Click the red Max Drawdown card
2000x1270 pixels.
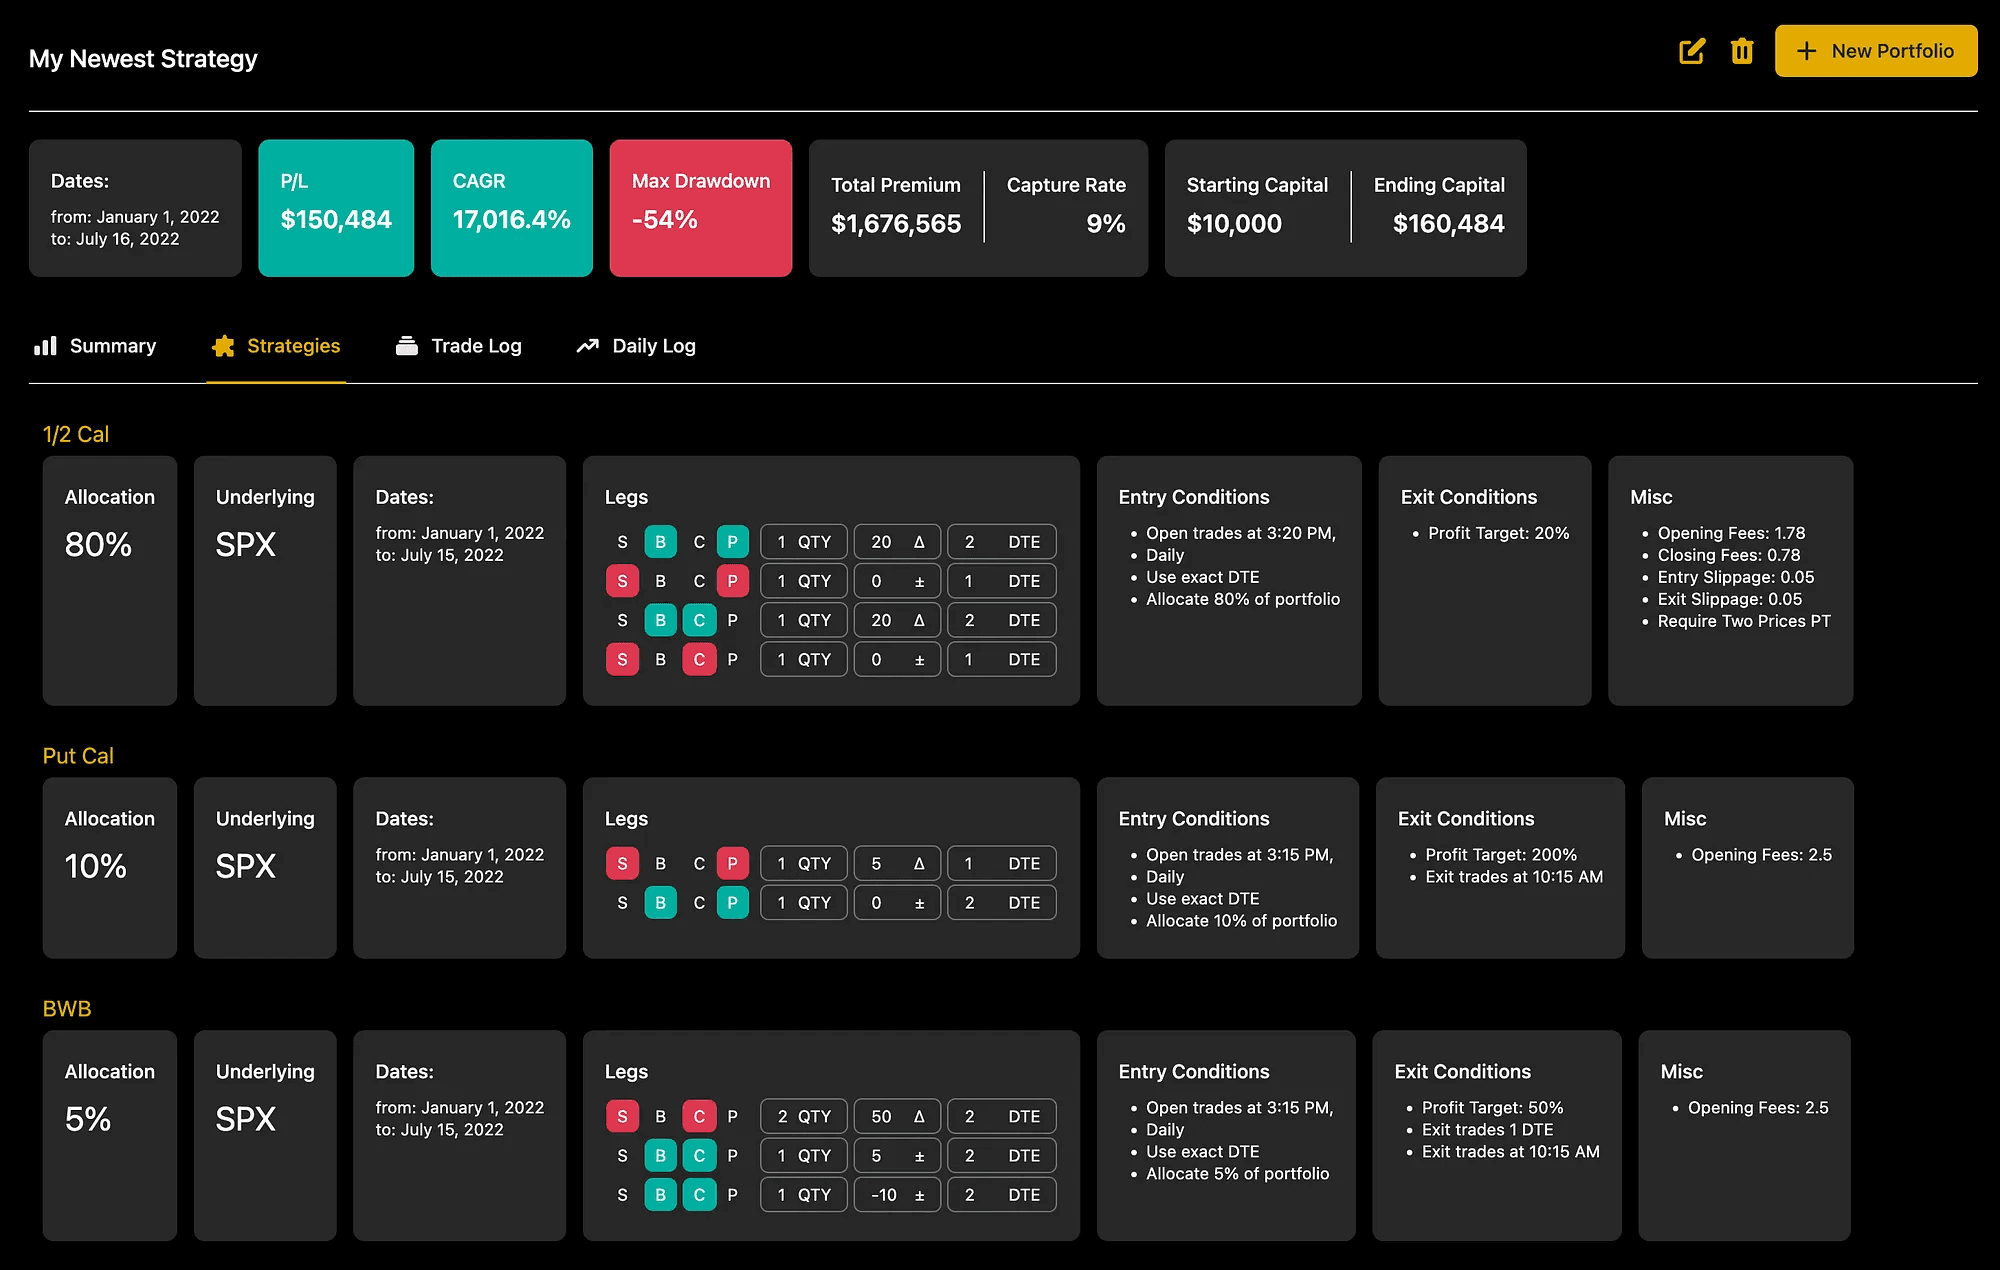[700, 208]
